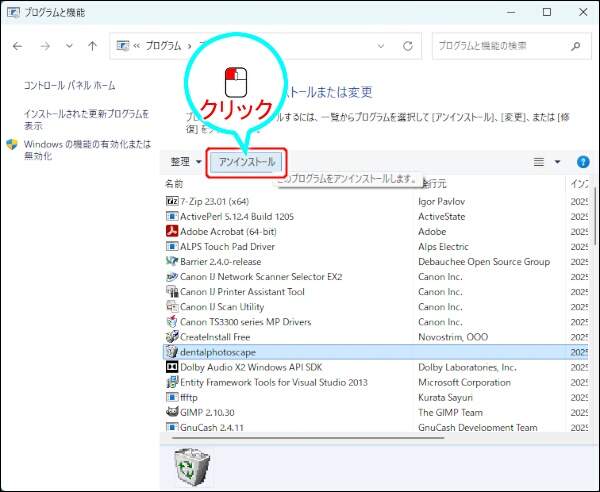This screenshot has height=492, width=600.
Task: Click the Dolby Audio X2 icon
Action: click(x=171, y=367)
